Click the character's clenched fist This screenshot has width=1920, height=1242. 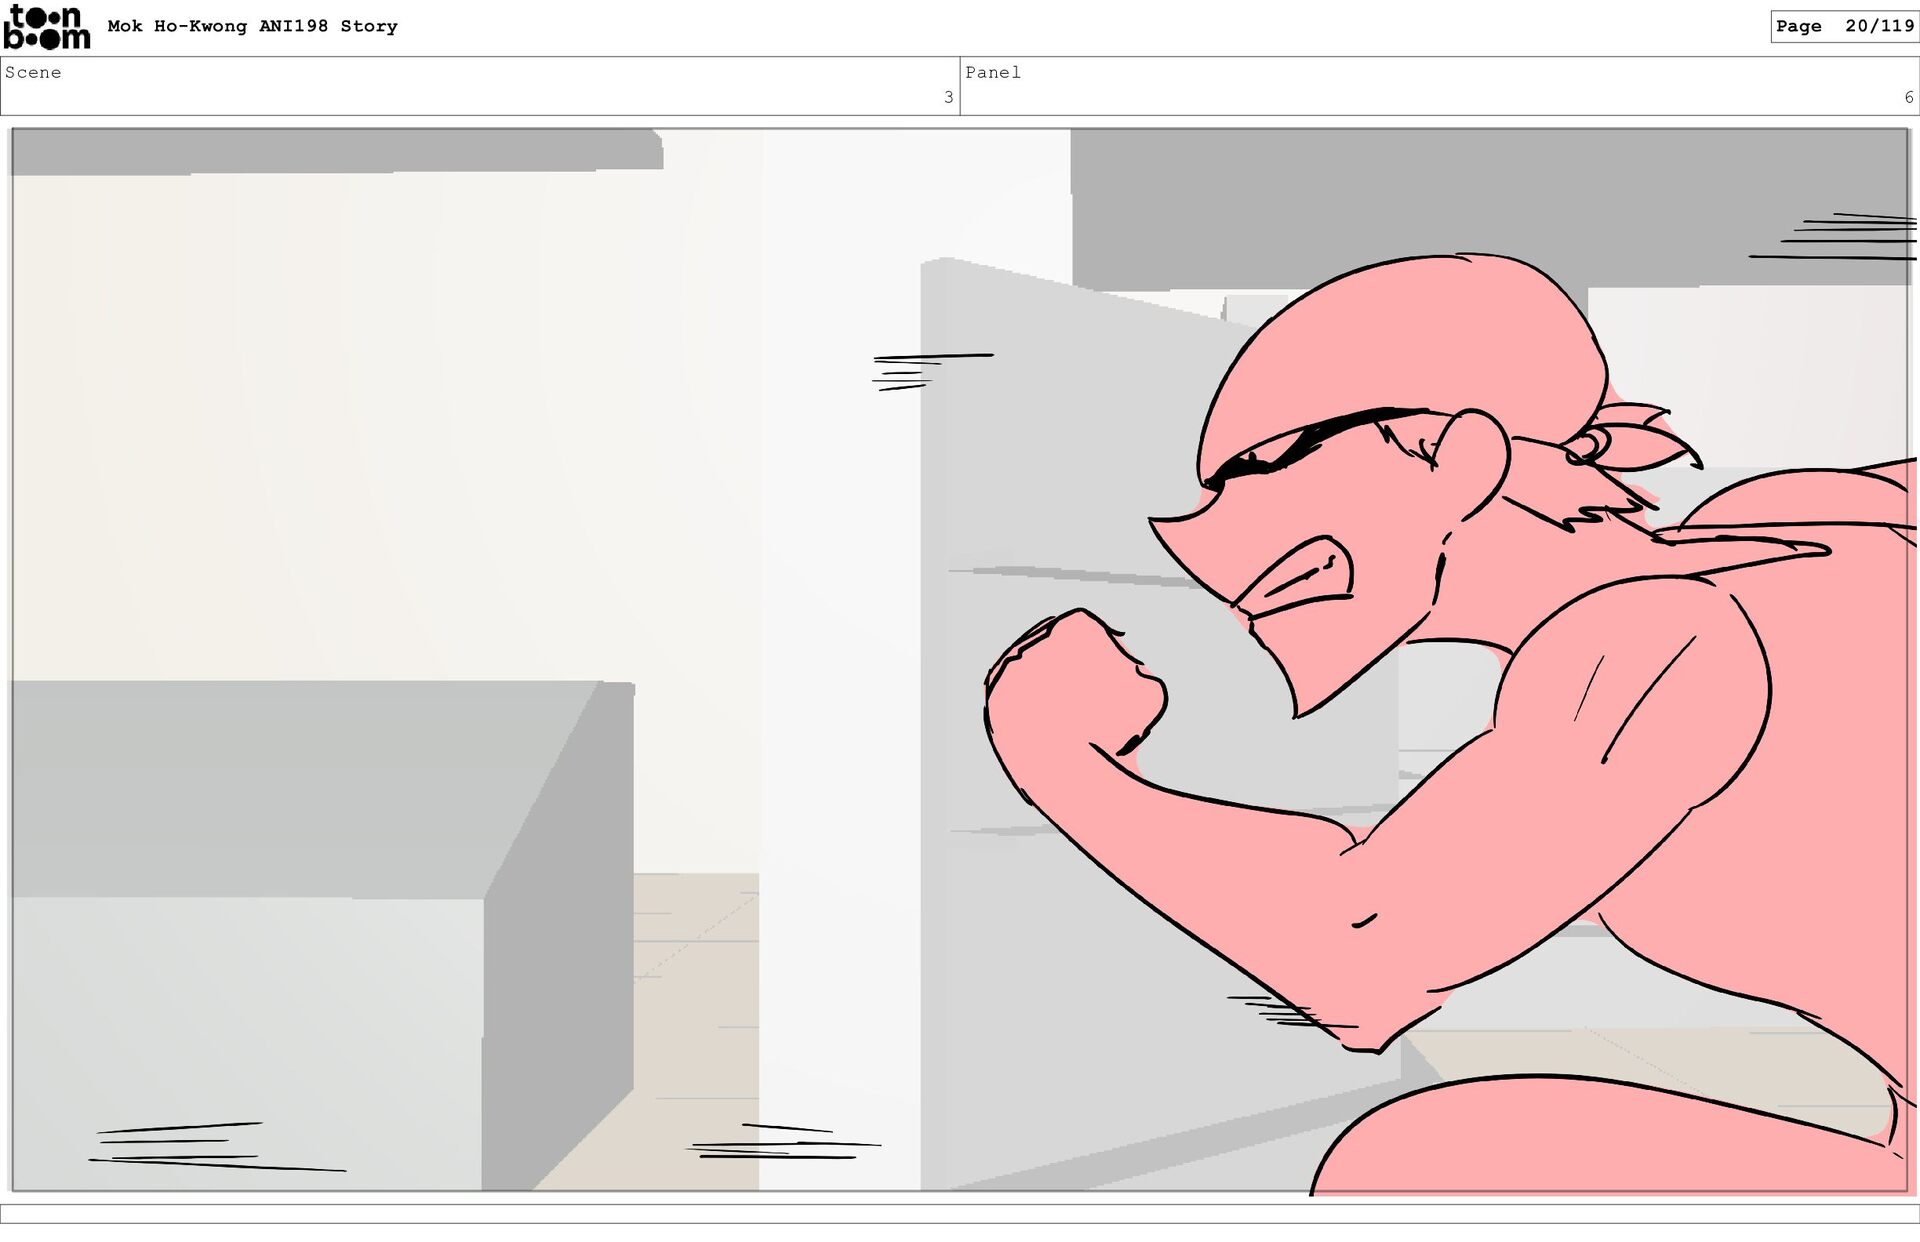point(1075,685)
